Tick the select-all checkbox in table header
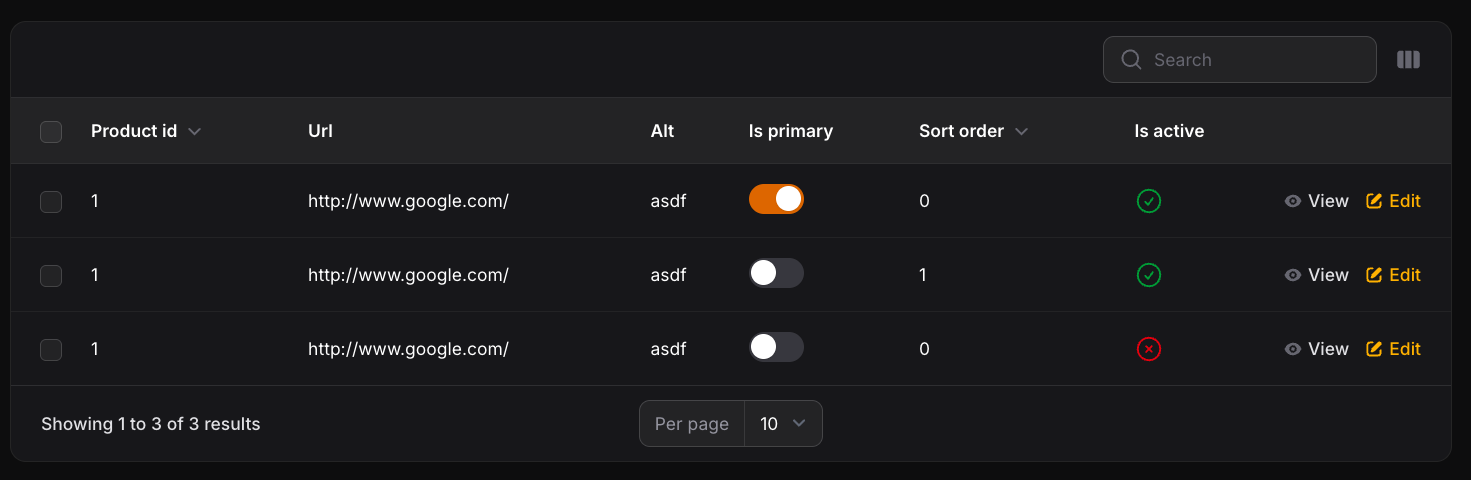Viewport: 1471px width, 480px height. coord(51,132)
